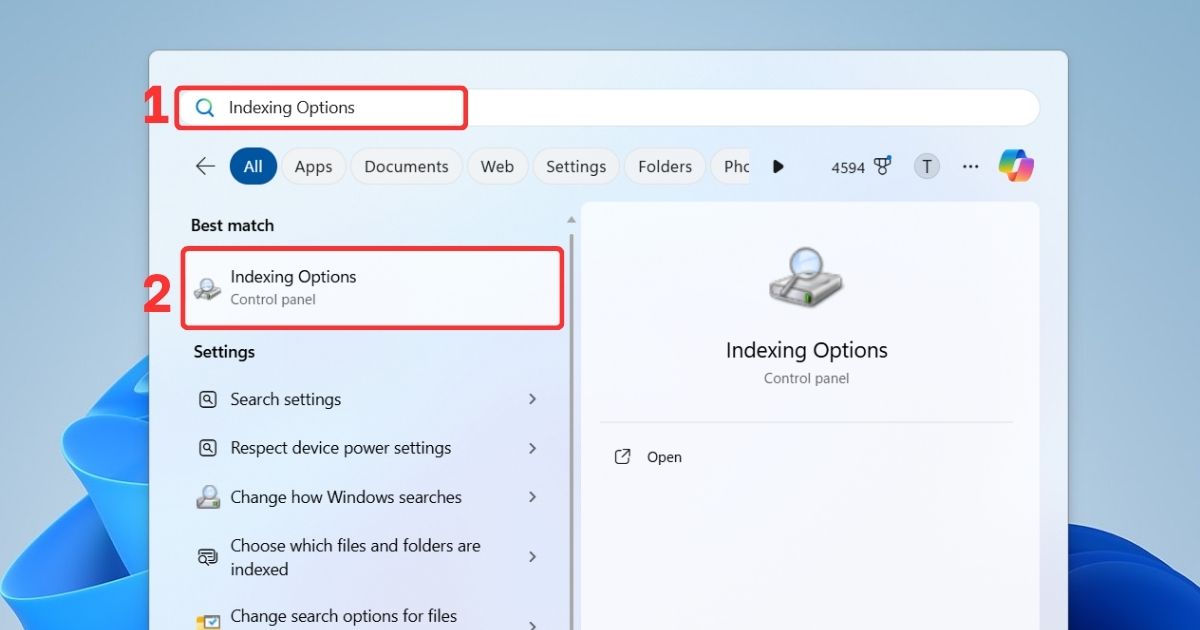Click the Open link under Indexing Options
The height and width of the screenshot is (630, 1200).
coord(663,456)
